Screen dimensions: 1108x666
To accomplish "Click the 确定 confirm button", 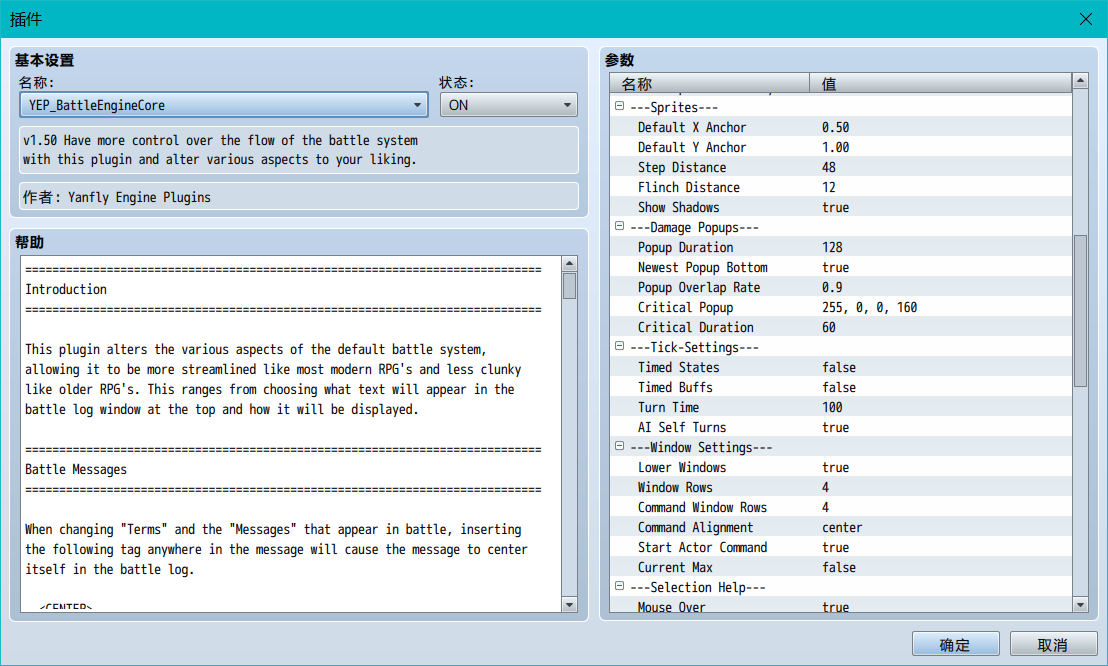I will point(955,644).
